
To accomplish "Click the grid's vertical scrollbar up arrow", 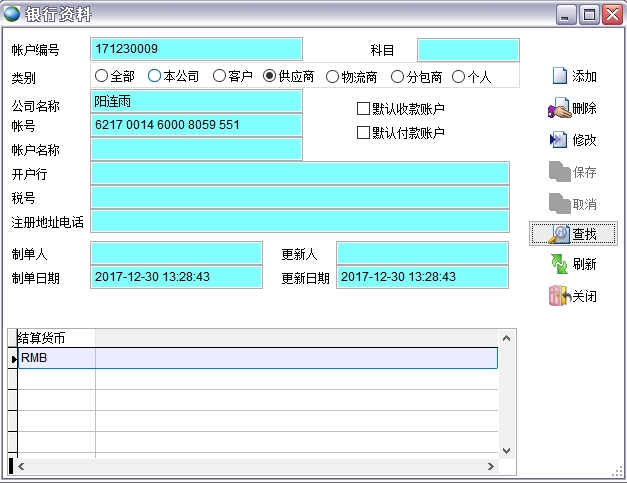I will (x=505, y=339).
